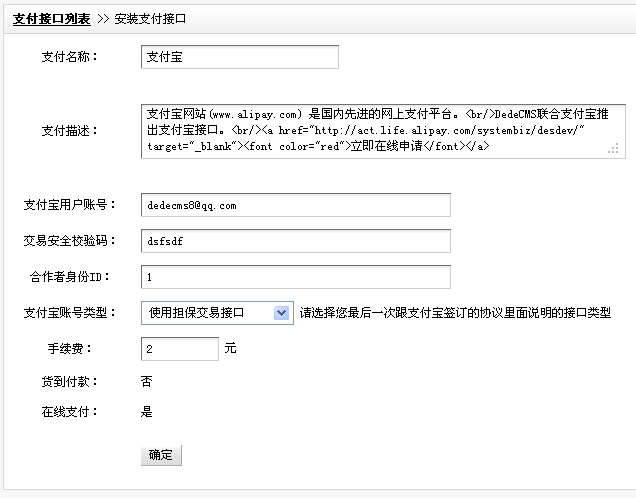Focus the 支付名称 field containing 支付宝
This screenshot has width=636, height=498.
(240, 57)
